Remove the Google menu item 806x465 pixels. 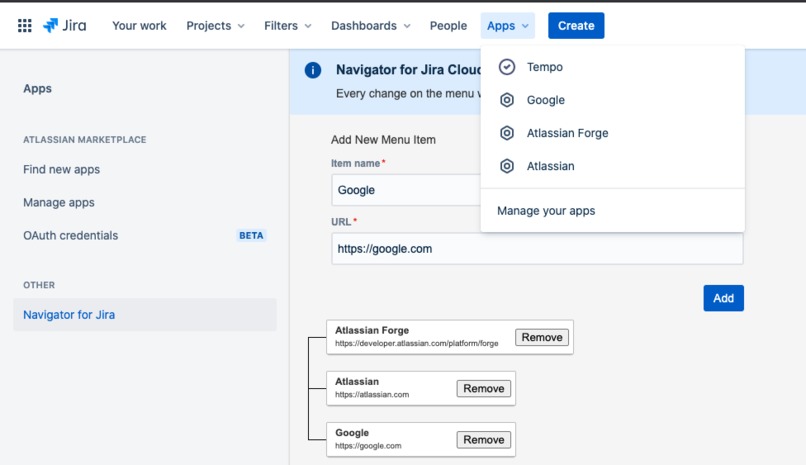click(x=484, y=440)
